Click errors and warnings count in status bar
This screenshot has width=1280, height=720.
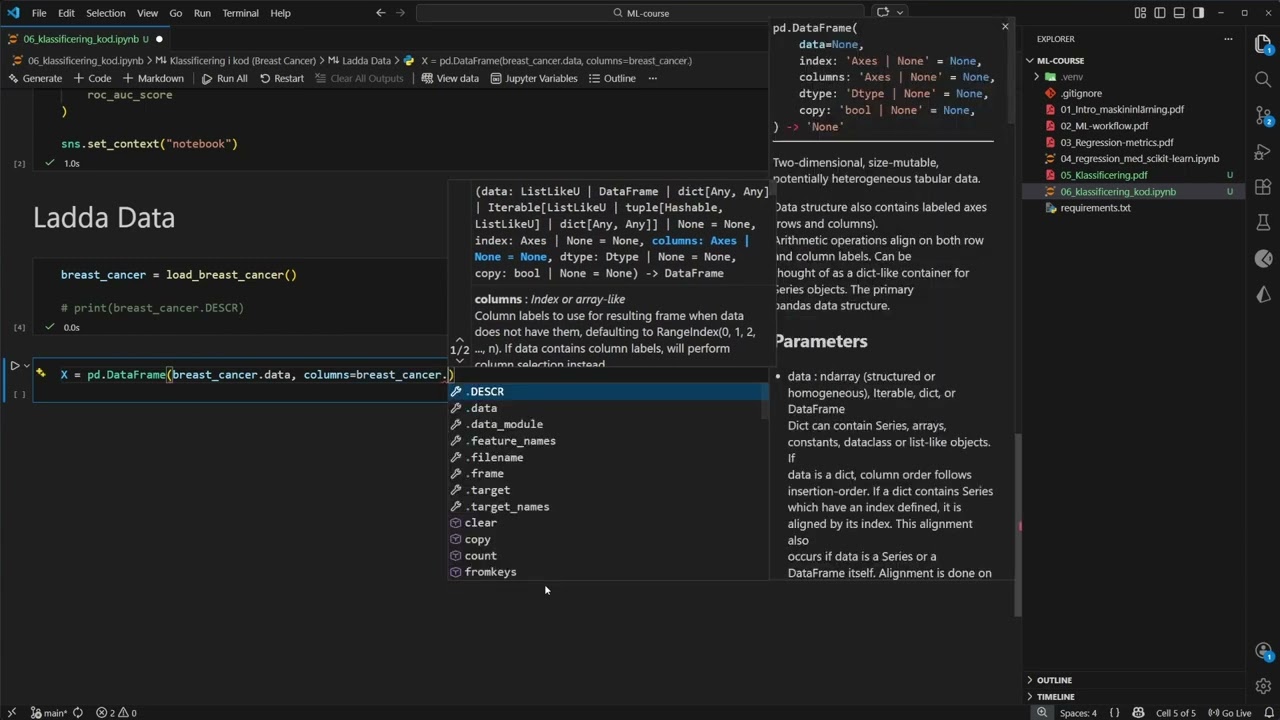(x=116, y=713)
